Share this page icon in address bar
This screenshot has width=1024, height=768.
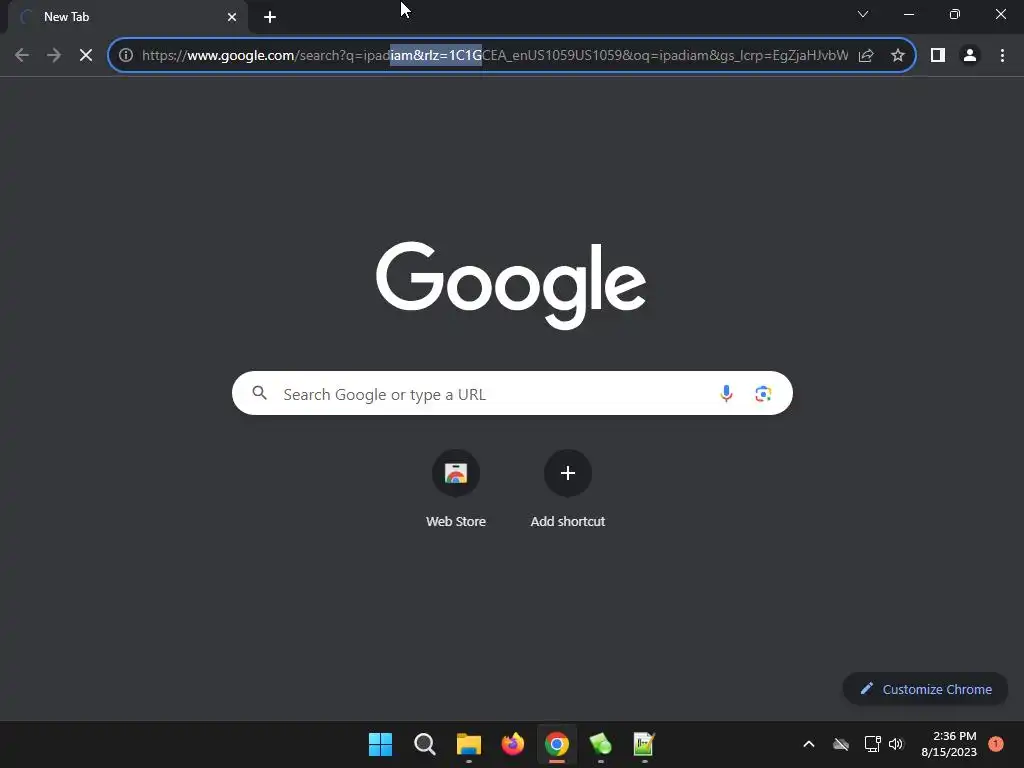866,56
